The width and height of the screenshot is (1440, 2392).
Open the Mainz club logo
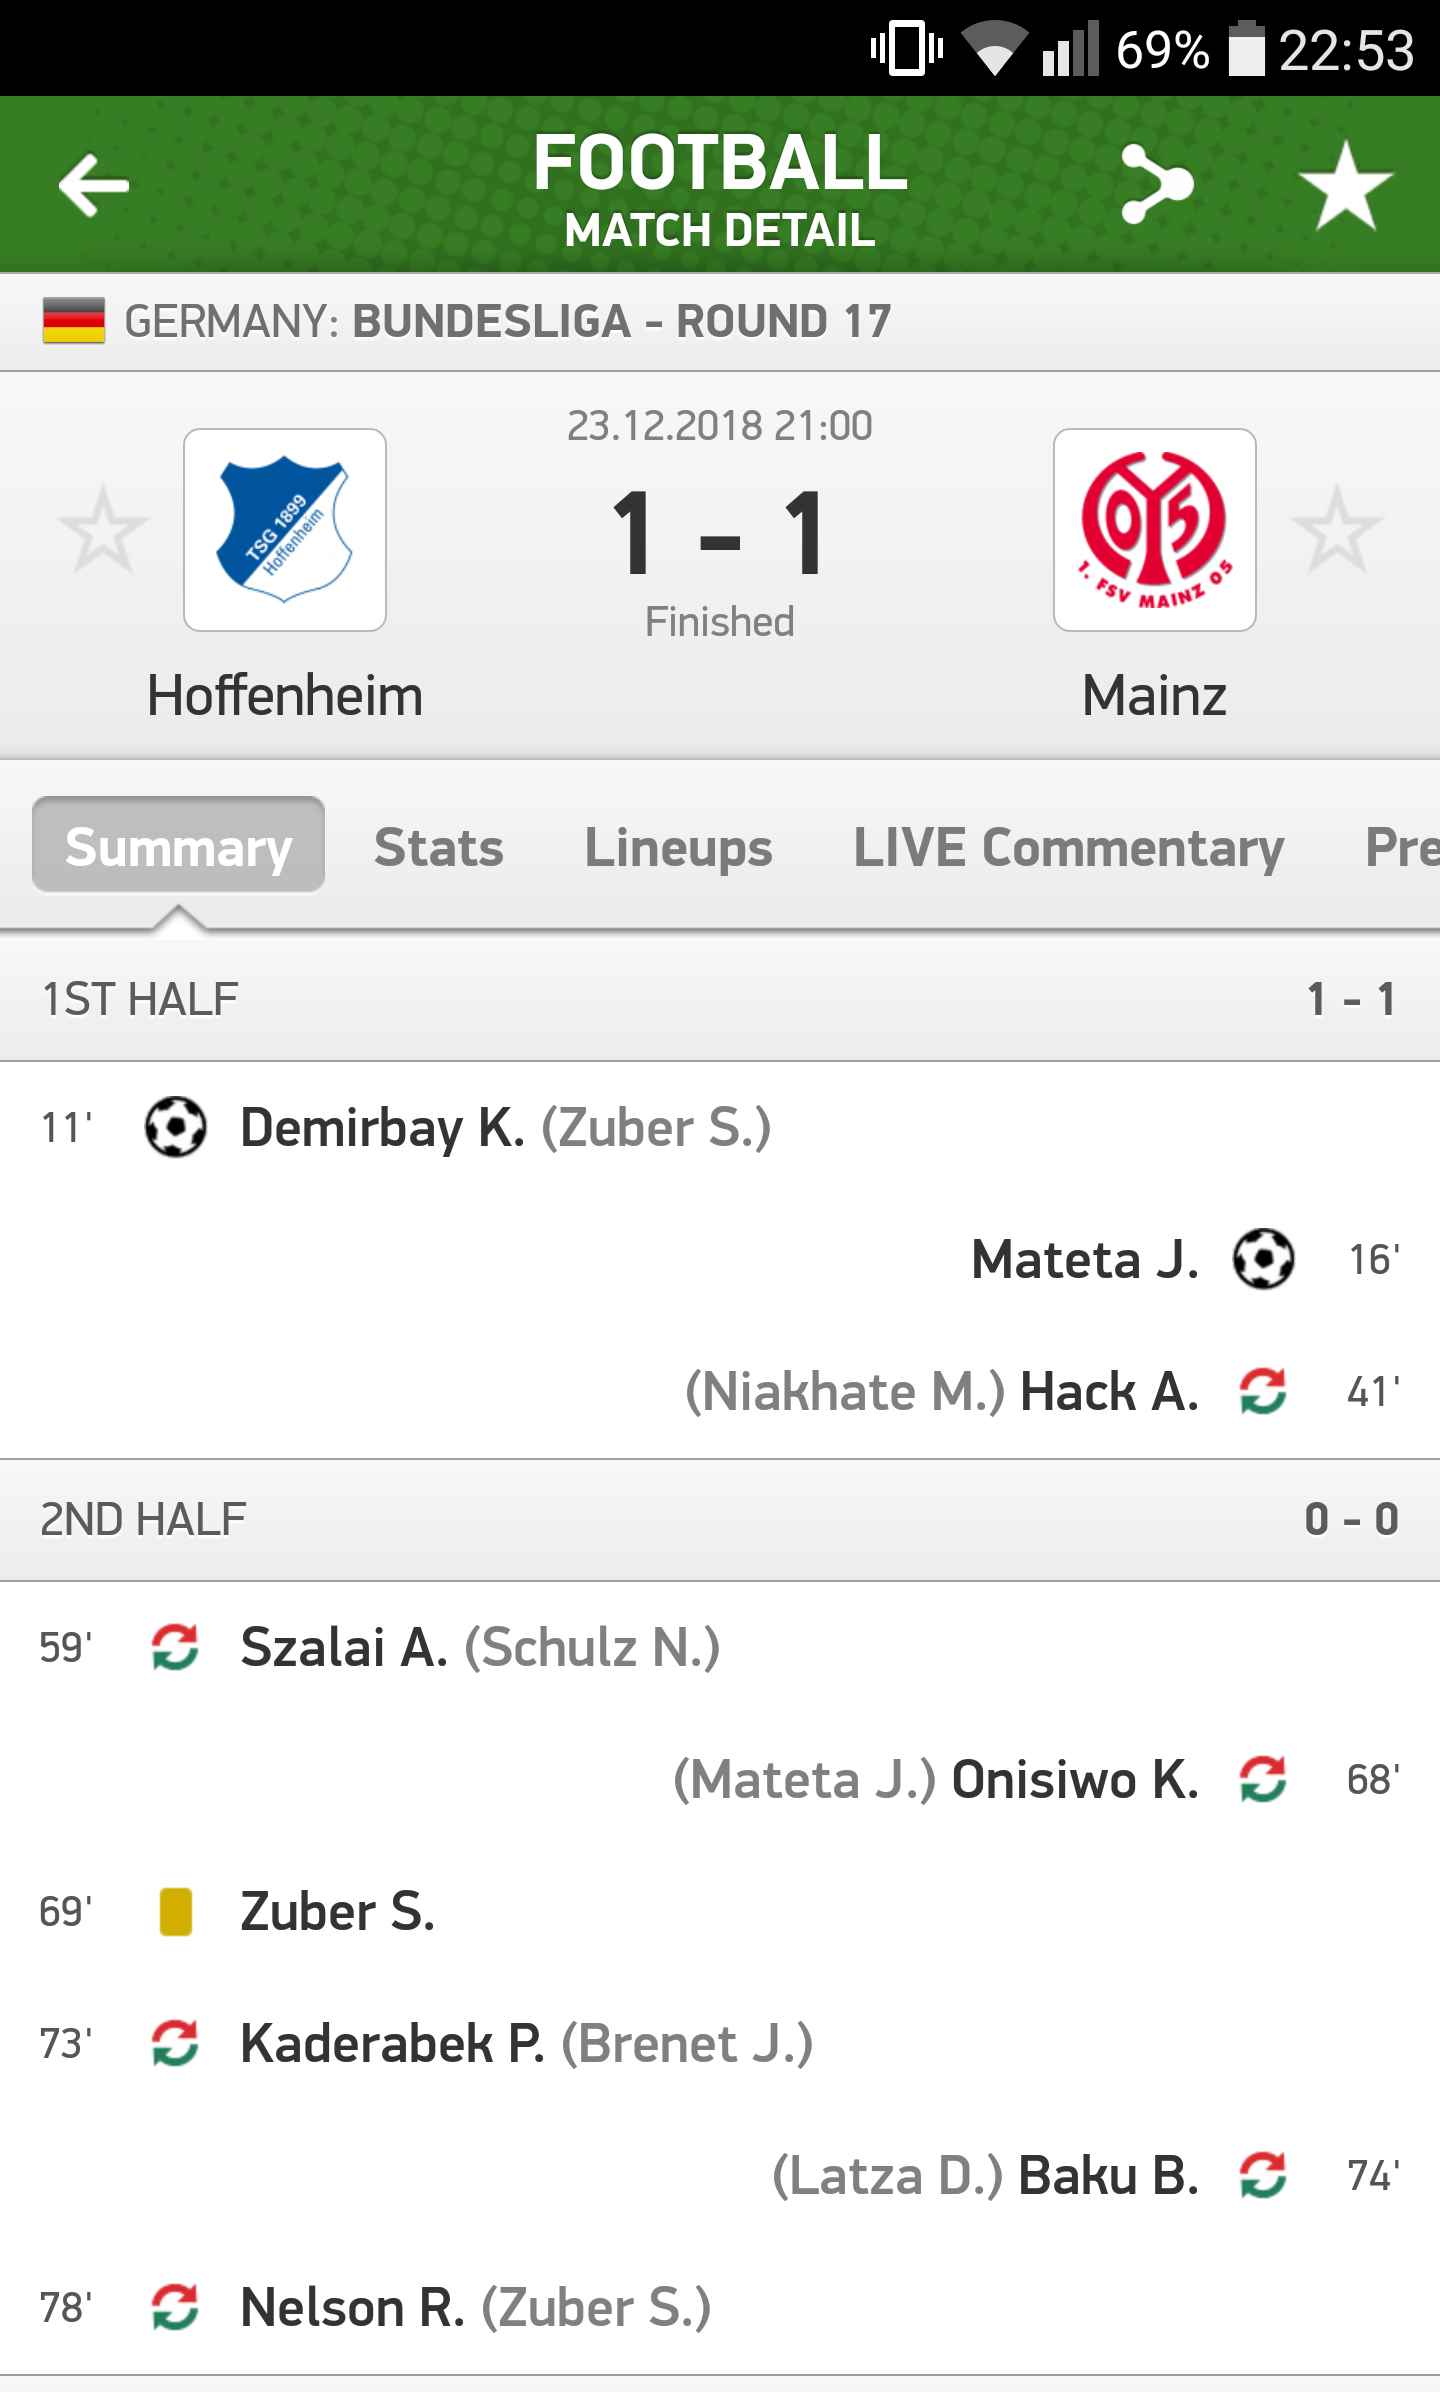click(x=1154, y=530)
